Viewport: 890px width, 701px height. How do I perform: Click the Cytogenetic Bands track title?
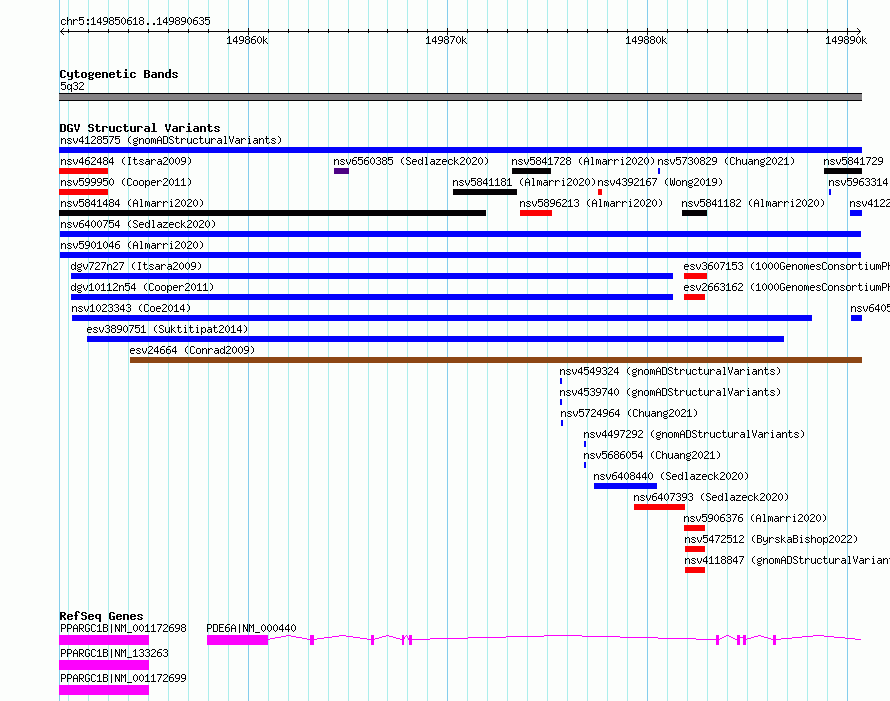pyautogui.click(x=119, y=74)
